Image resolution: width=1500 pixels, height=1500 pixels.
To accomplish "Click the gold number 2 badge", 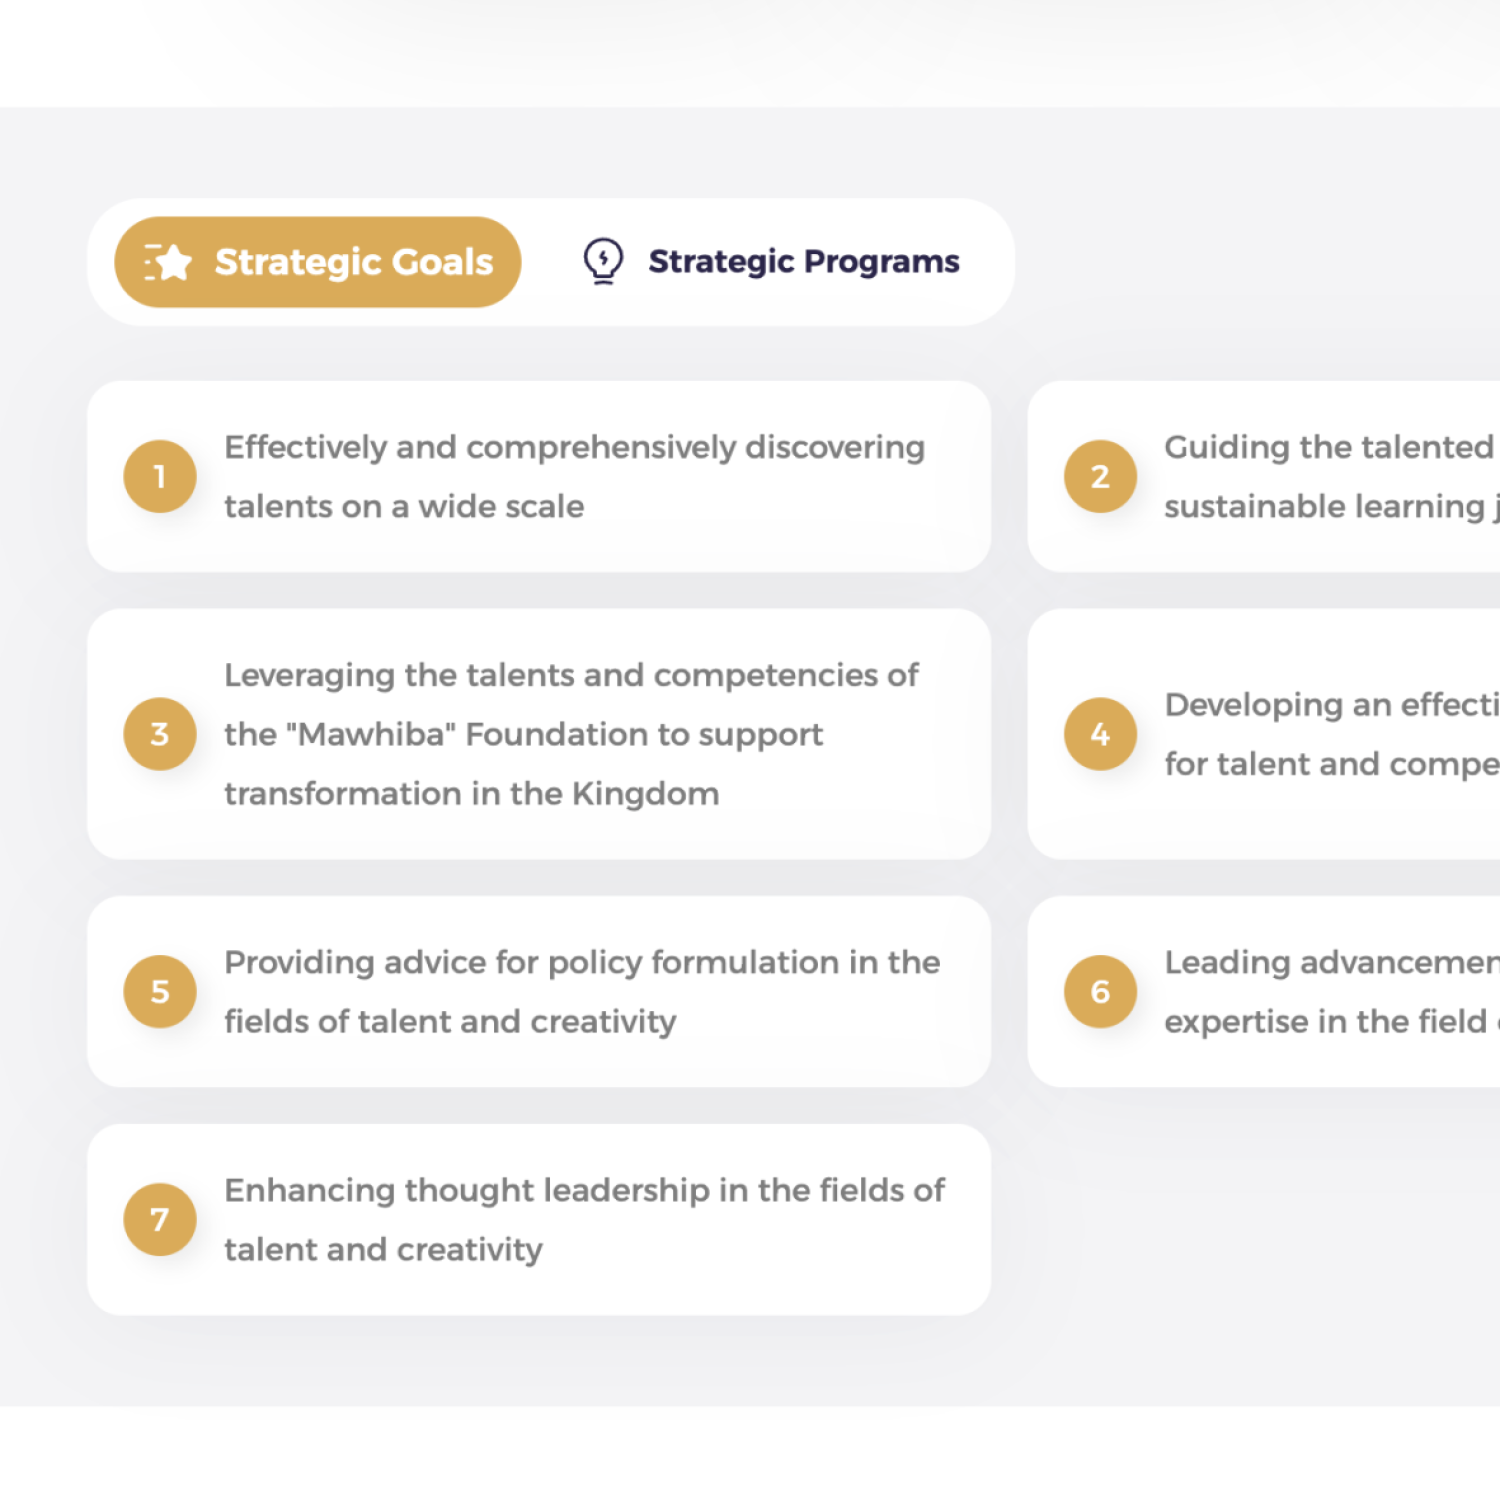I will pos(1100,477).
